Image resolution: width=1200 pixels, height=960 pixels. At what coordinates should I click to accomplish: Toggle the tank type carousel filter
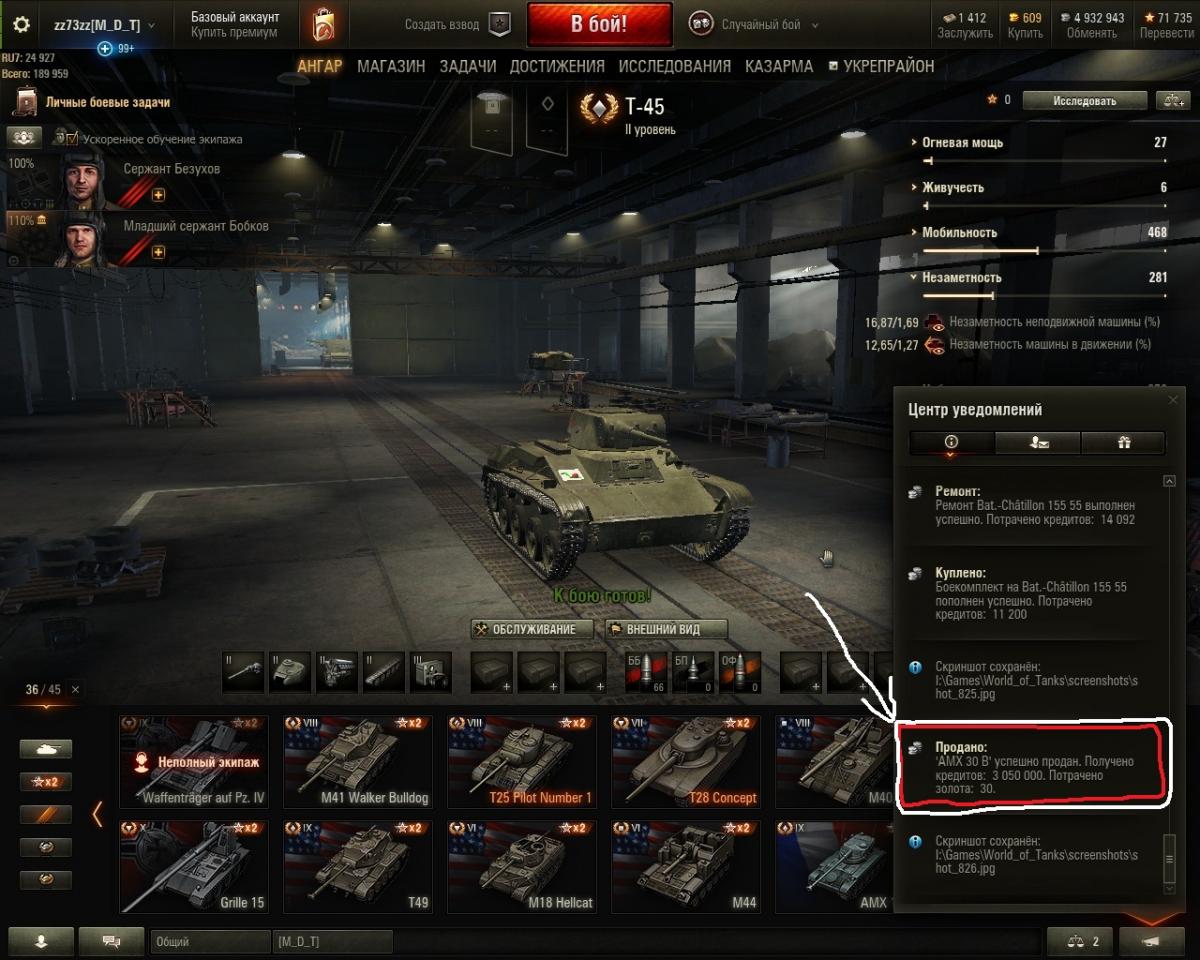pos(46,749)
